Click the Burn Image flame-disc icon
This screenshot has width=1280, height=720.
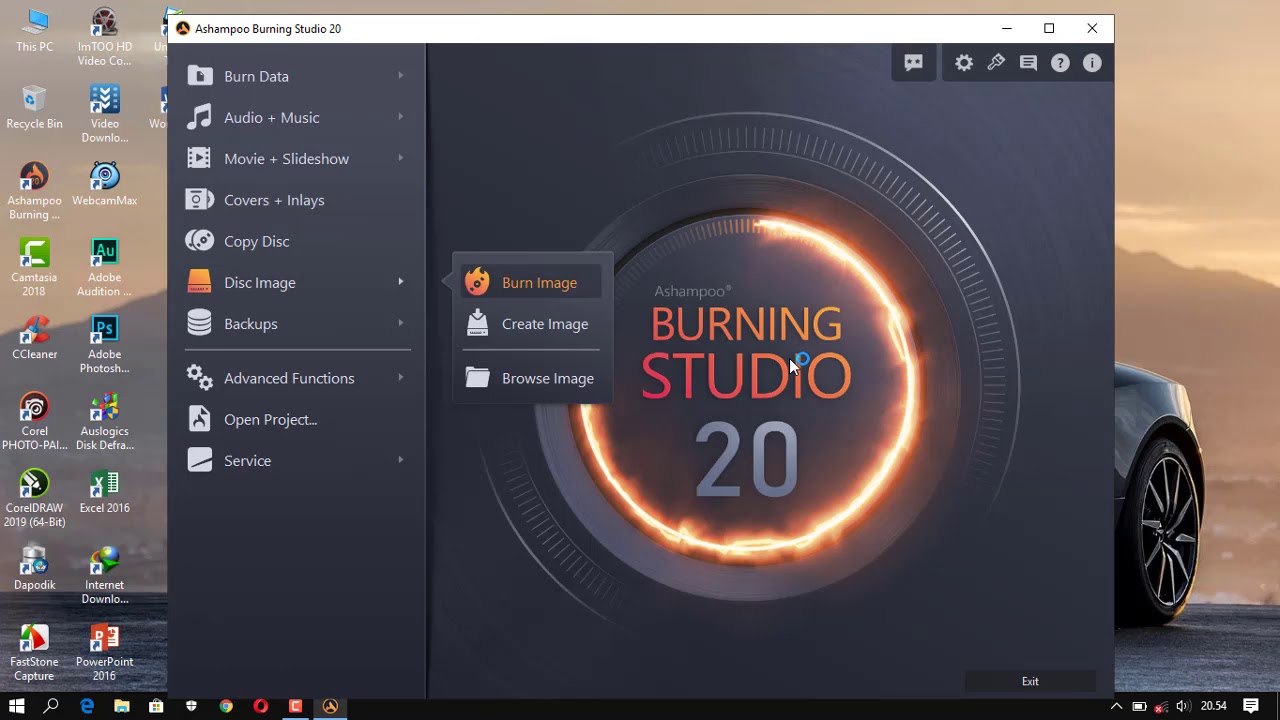[x=478, y=282]
